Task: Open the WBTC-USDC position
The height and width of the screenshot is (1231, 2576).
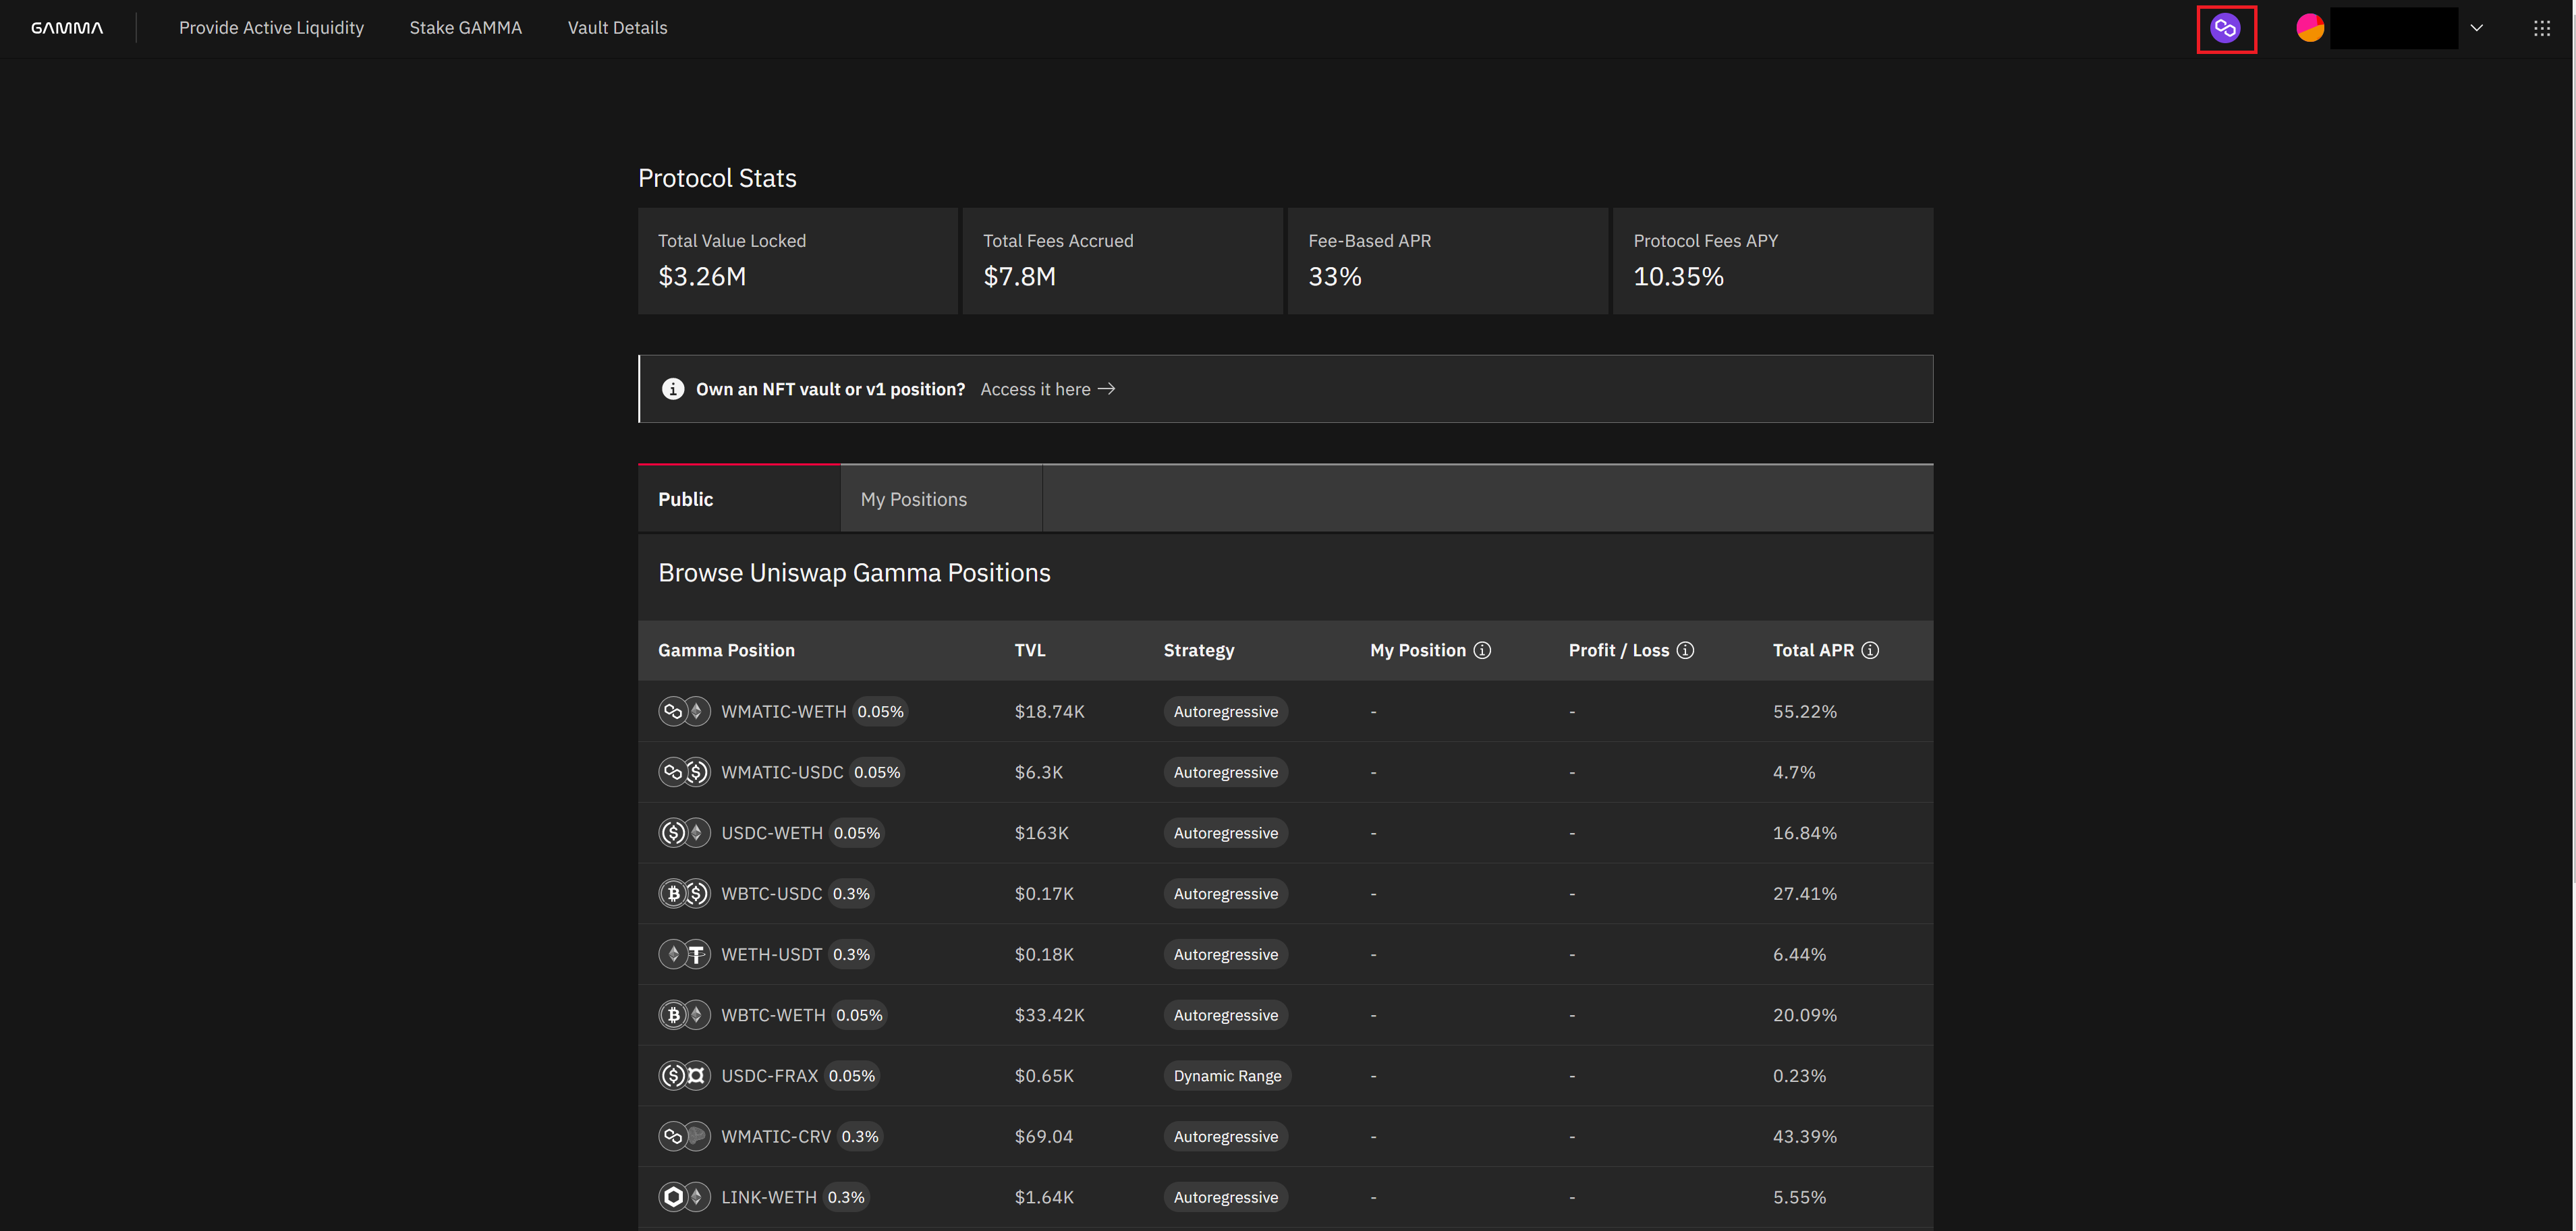Action: point(1285,893)
